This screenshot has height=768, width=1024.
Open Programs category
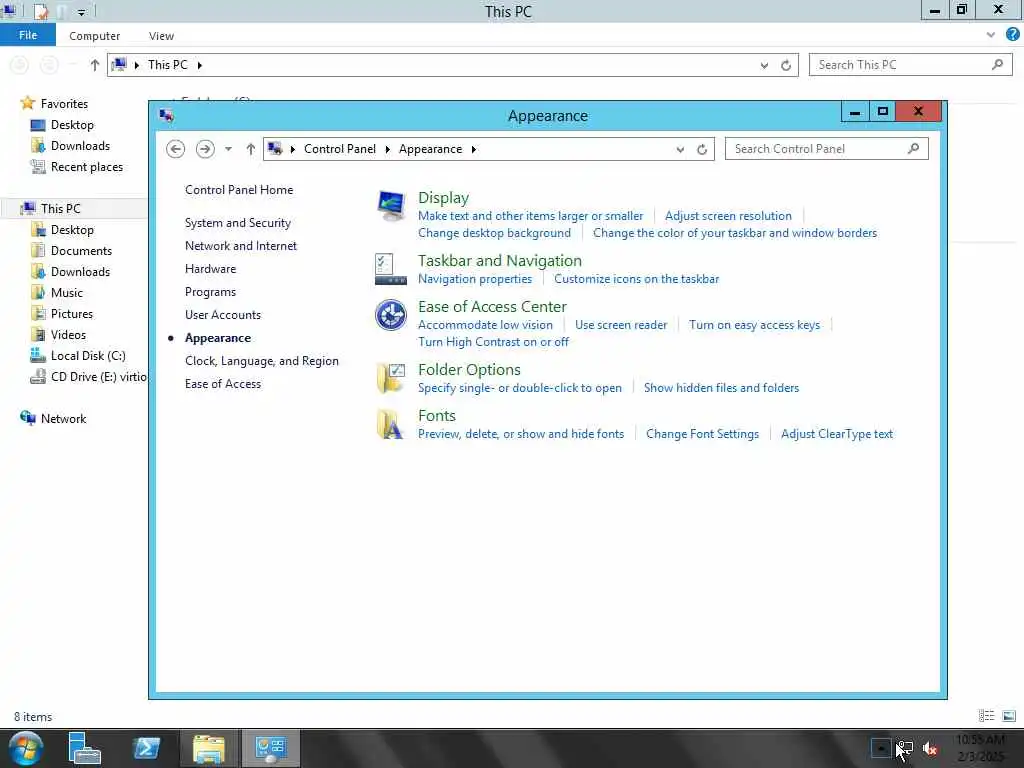point(210,292)
